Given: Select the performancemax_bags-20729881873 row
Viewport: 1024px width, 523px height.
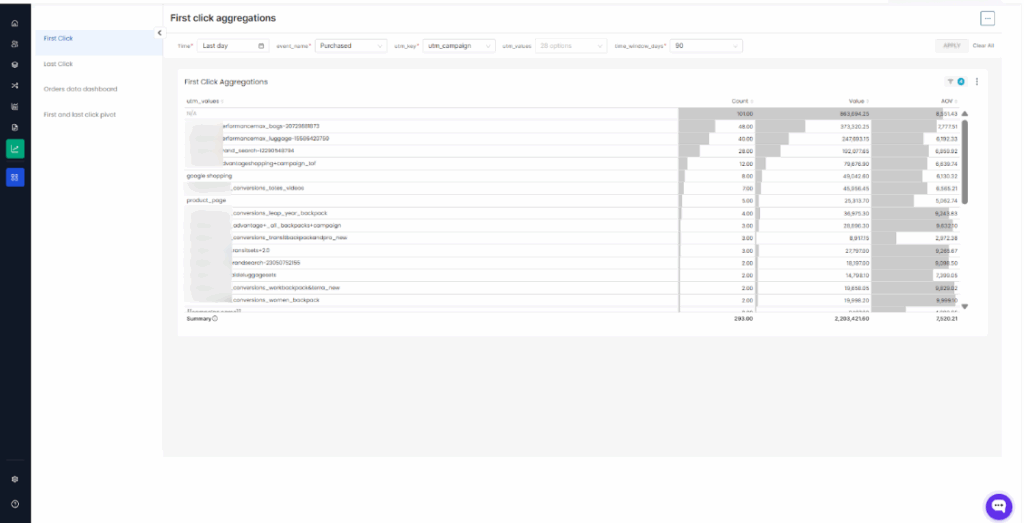Looking at the screenshot, I should point(572,126).
